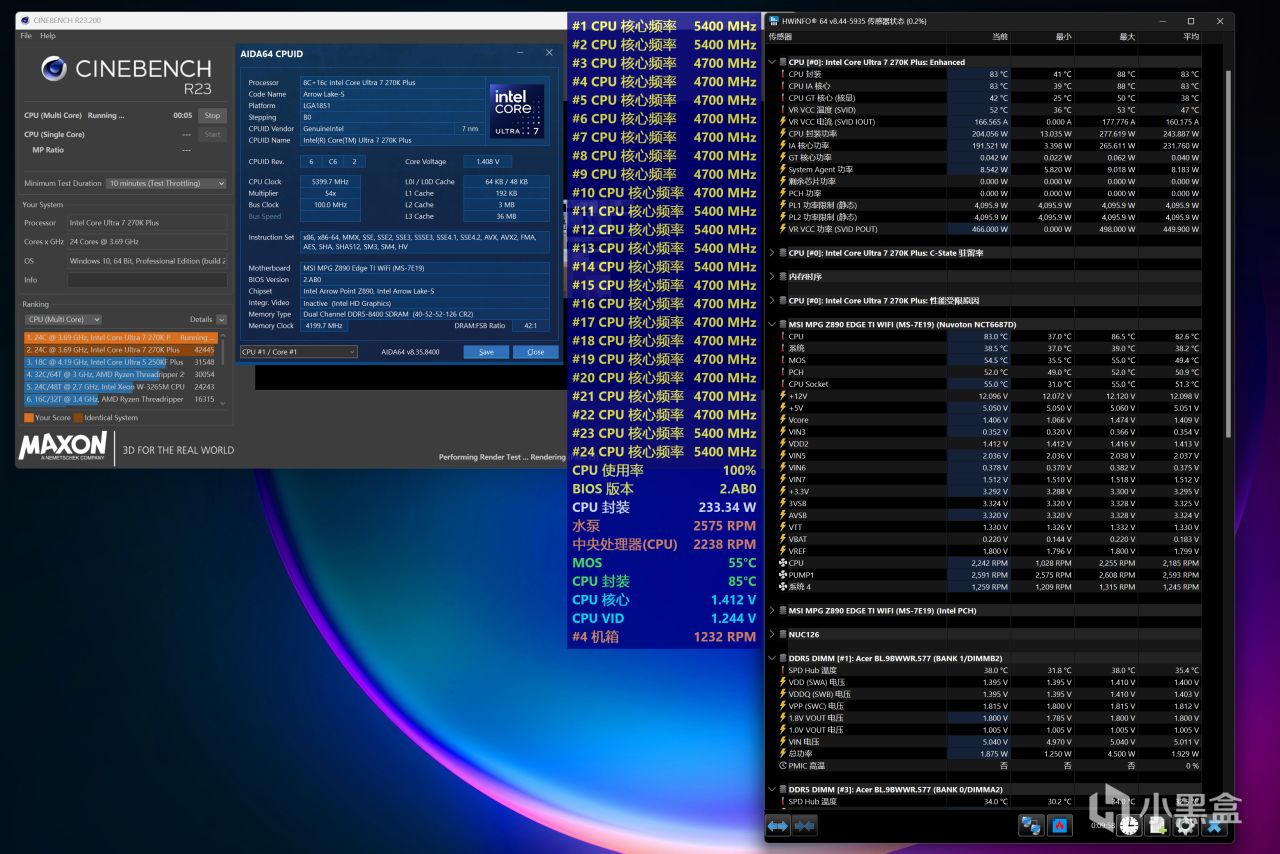Click the collapse sensor columns arrows icon in HWiNFO
Viewport: 1280px width, 854px height.
click(x=804, y=826)
